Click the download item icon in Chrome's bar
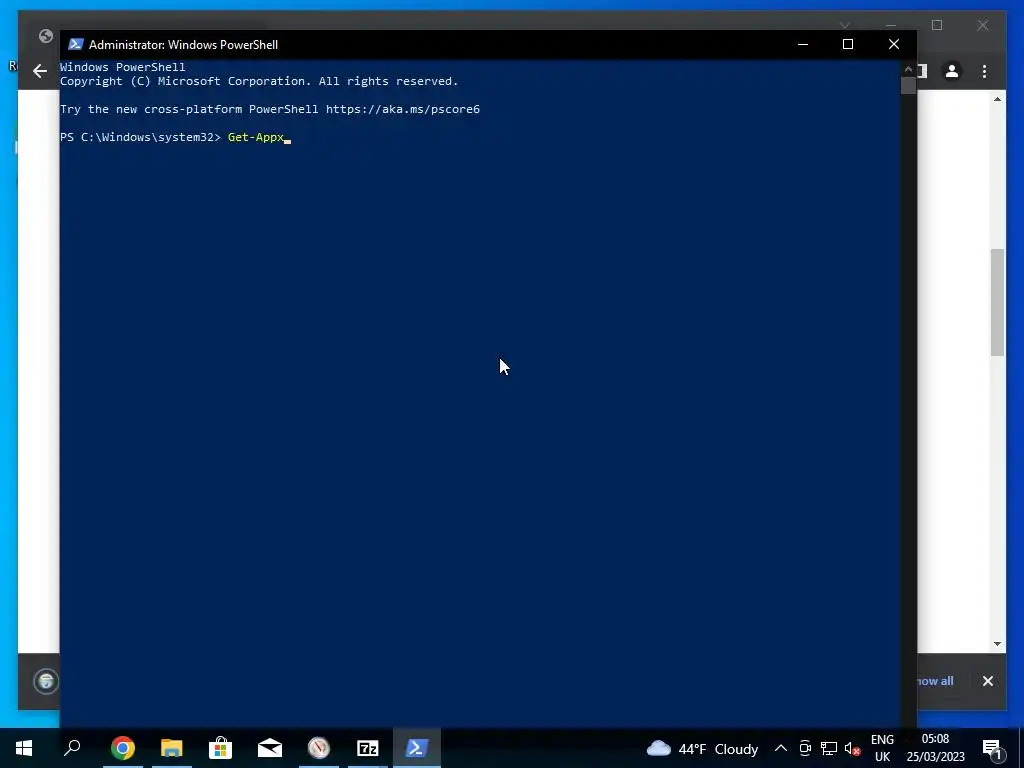The height and width of the screenshot is (768, 1024). coord(46,681)
